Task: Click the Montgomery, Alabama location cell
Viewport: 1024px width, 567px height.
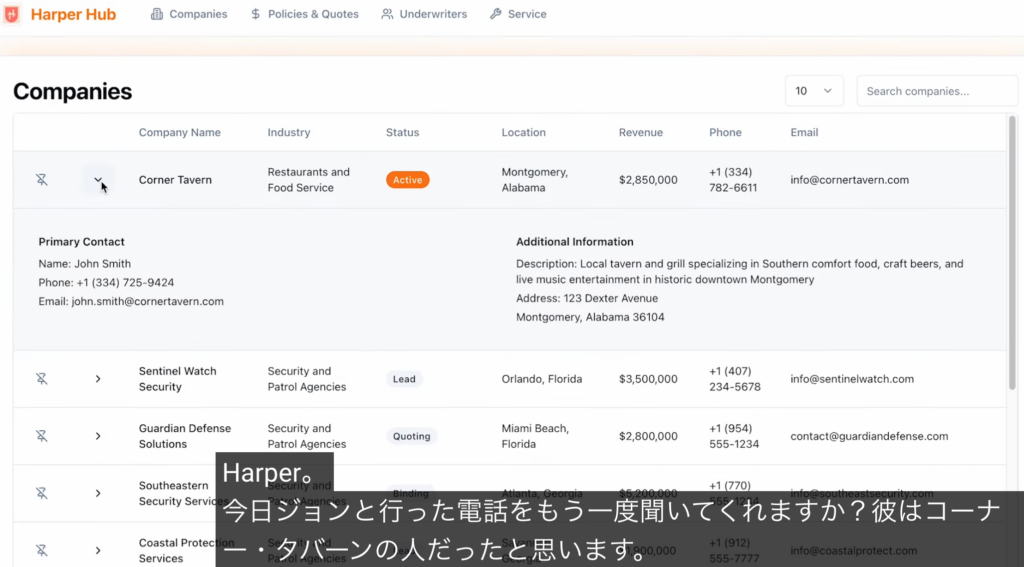Action: pyautogui.click(x=535, y=180)
